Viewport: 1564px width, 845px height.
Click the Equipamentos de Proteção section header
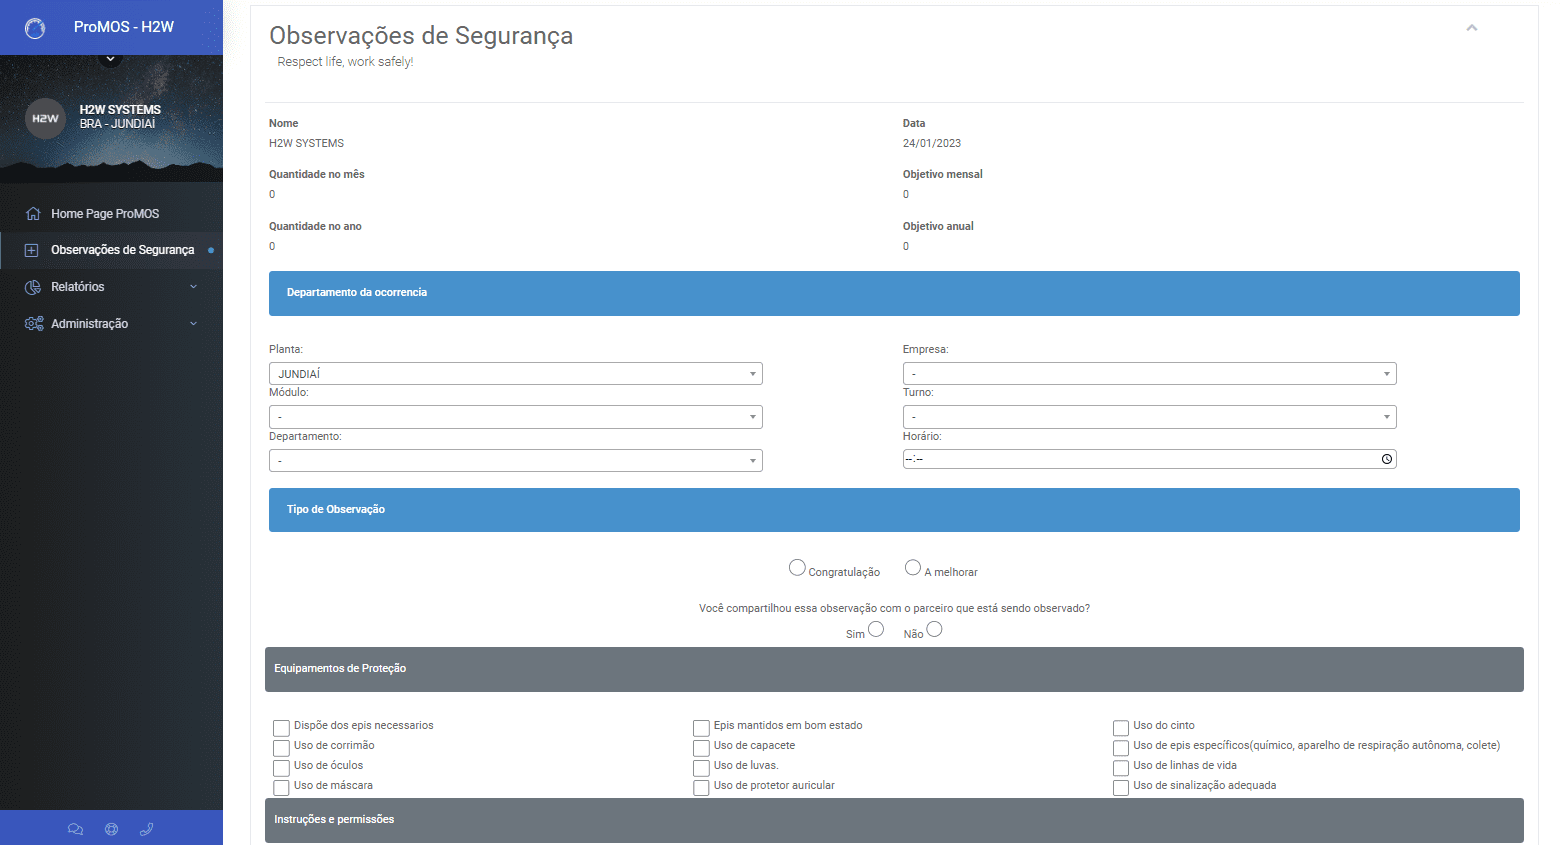tap(894, 669)
